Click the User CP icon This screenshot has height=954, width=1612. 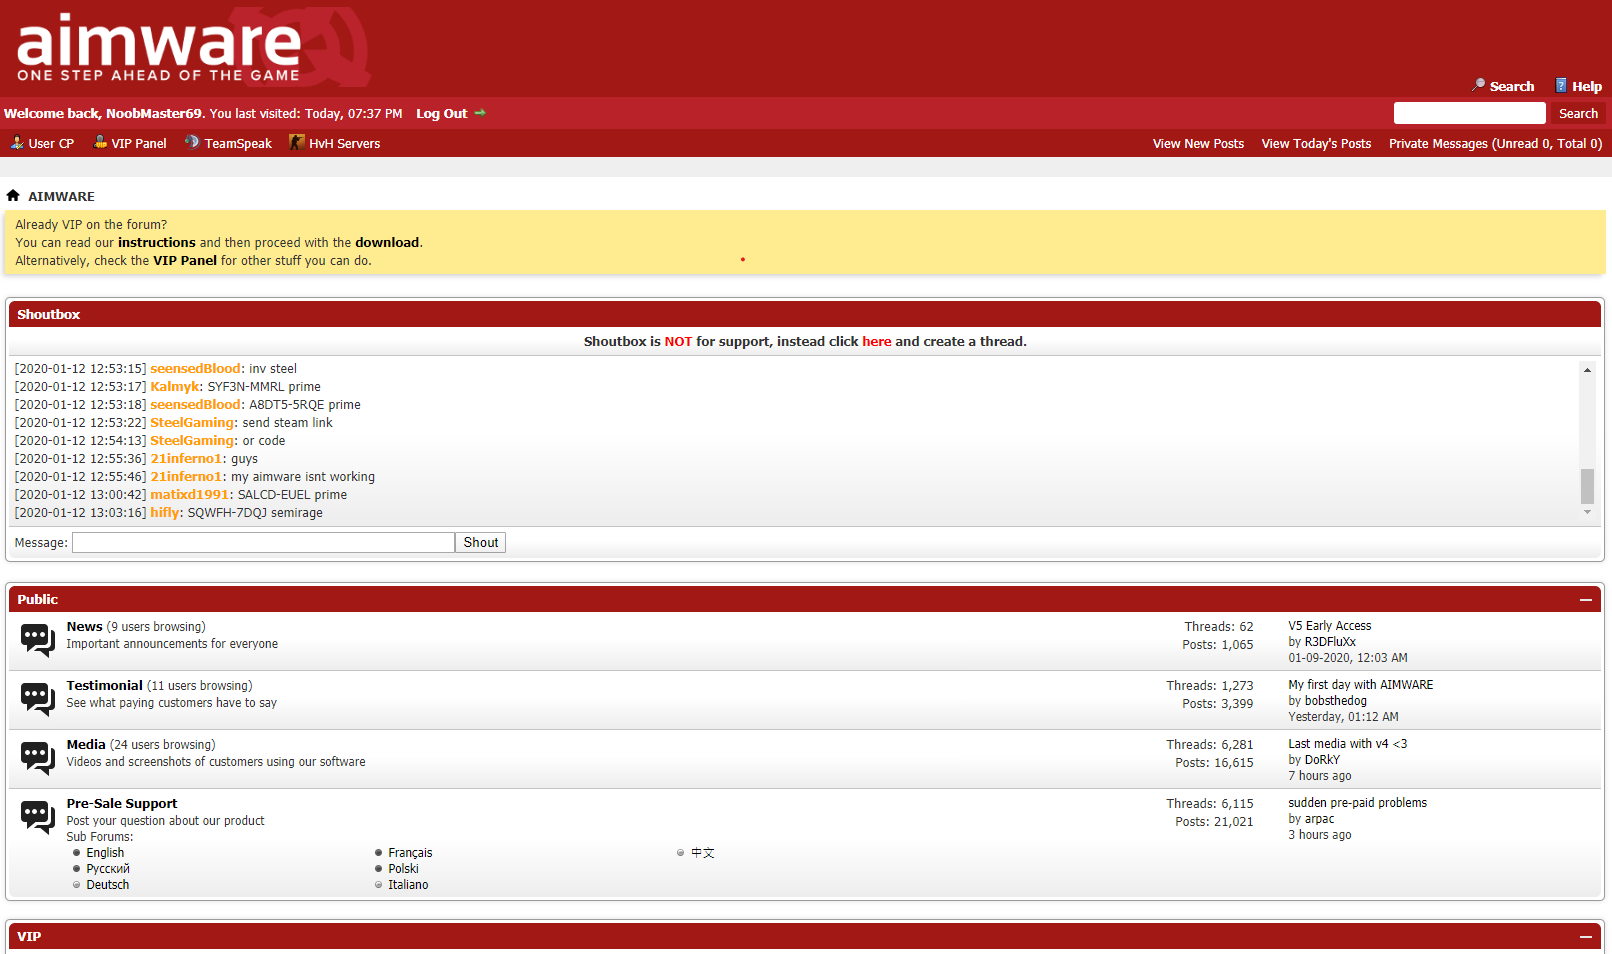(x=17, y=143)
